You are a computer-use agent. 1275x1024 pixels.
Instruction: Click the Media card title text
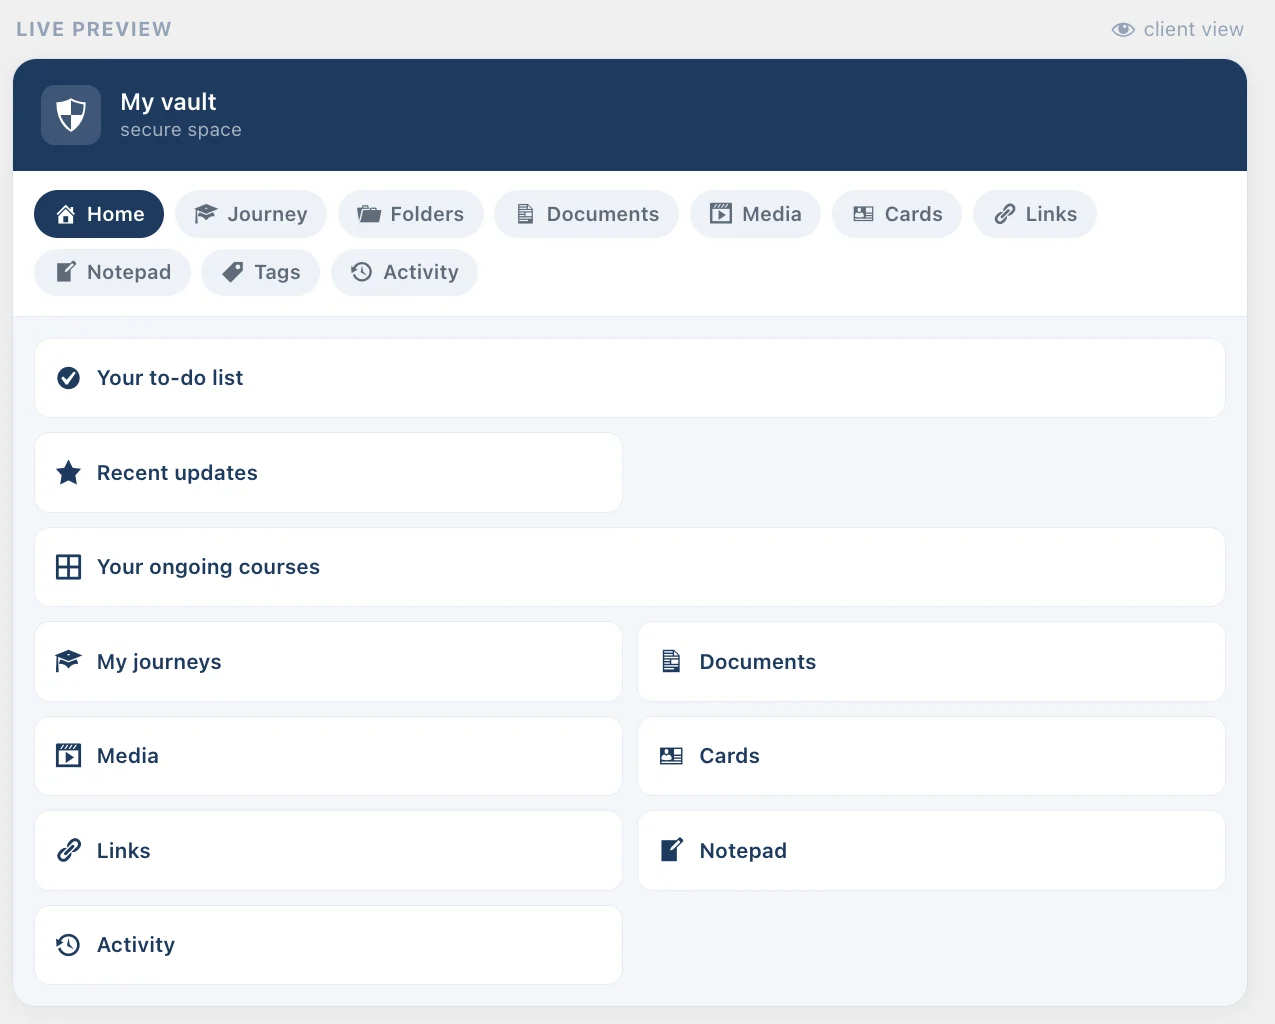click(128, 756)
